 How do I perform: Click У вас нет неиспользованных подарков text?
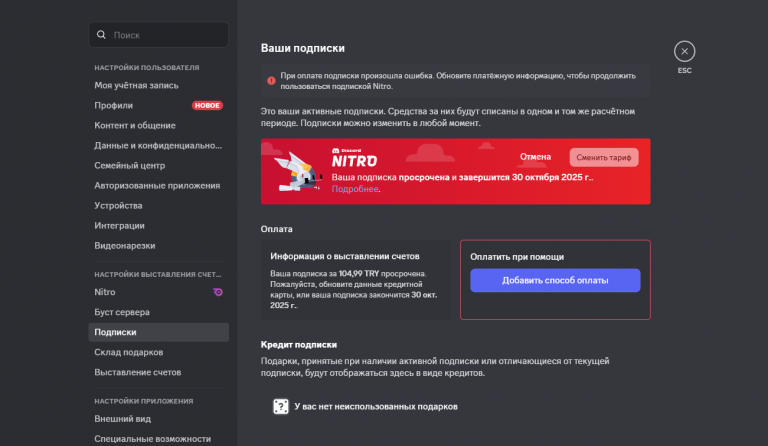(x=376, y=407)
